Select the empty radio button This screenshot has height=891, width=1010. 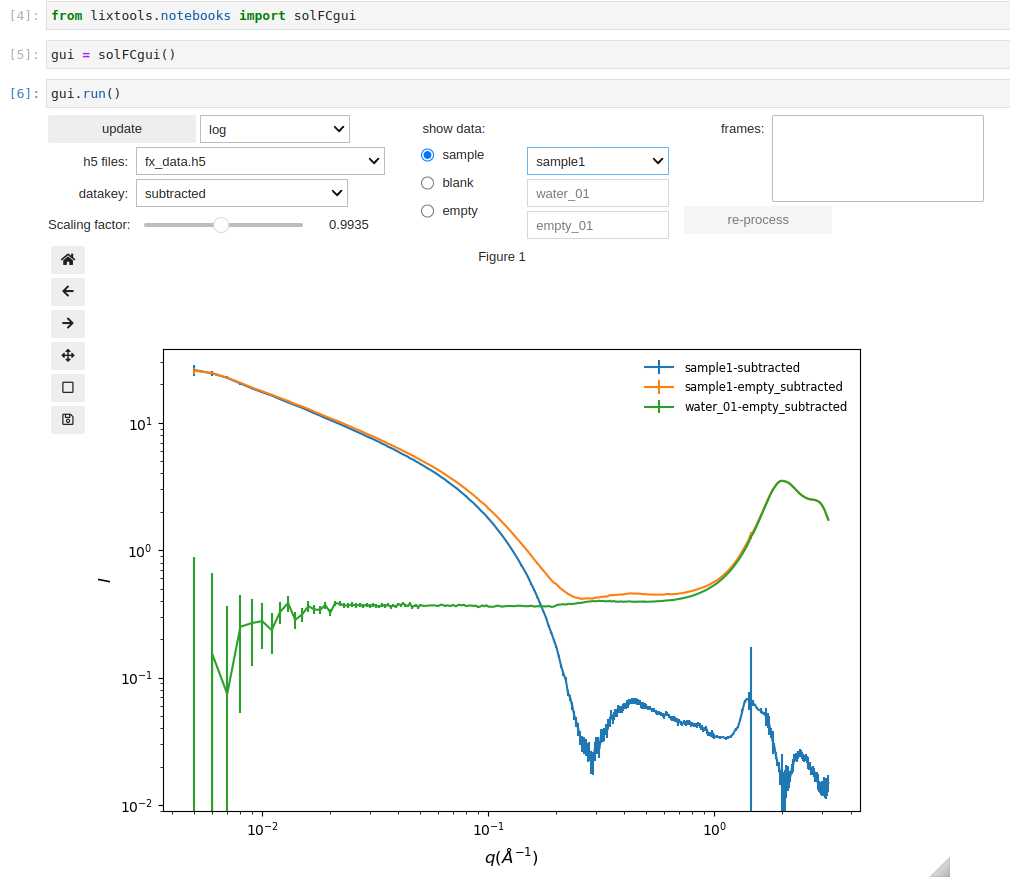coord(427,211)
